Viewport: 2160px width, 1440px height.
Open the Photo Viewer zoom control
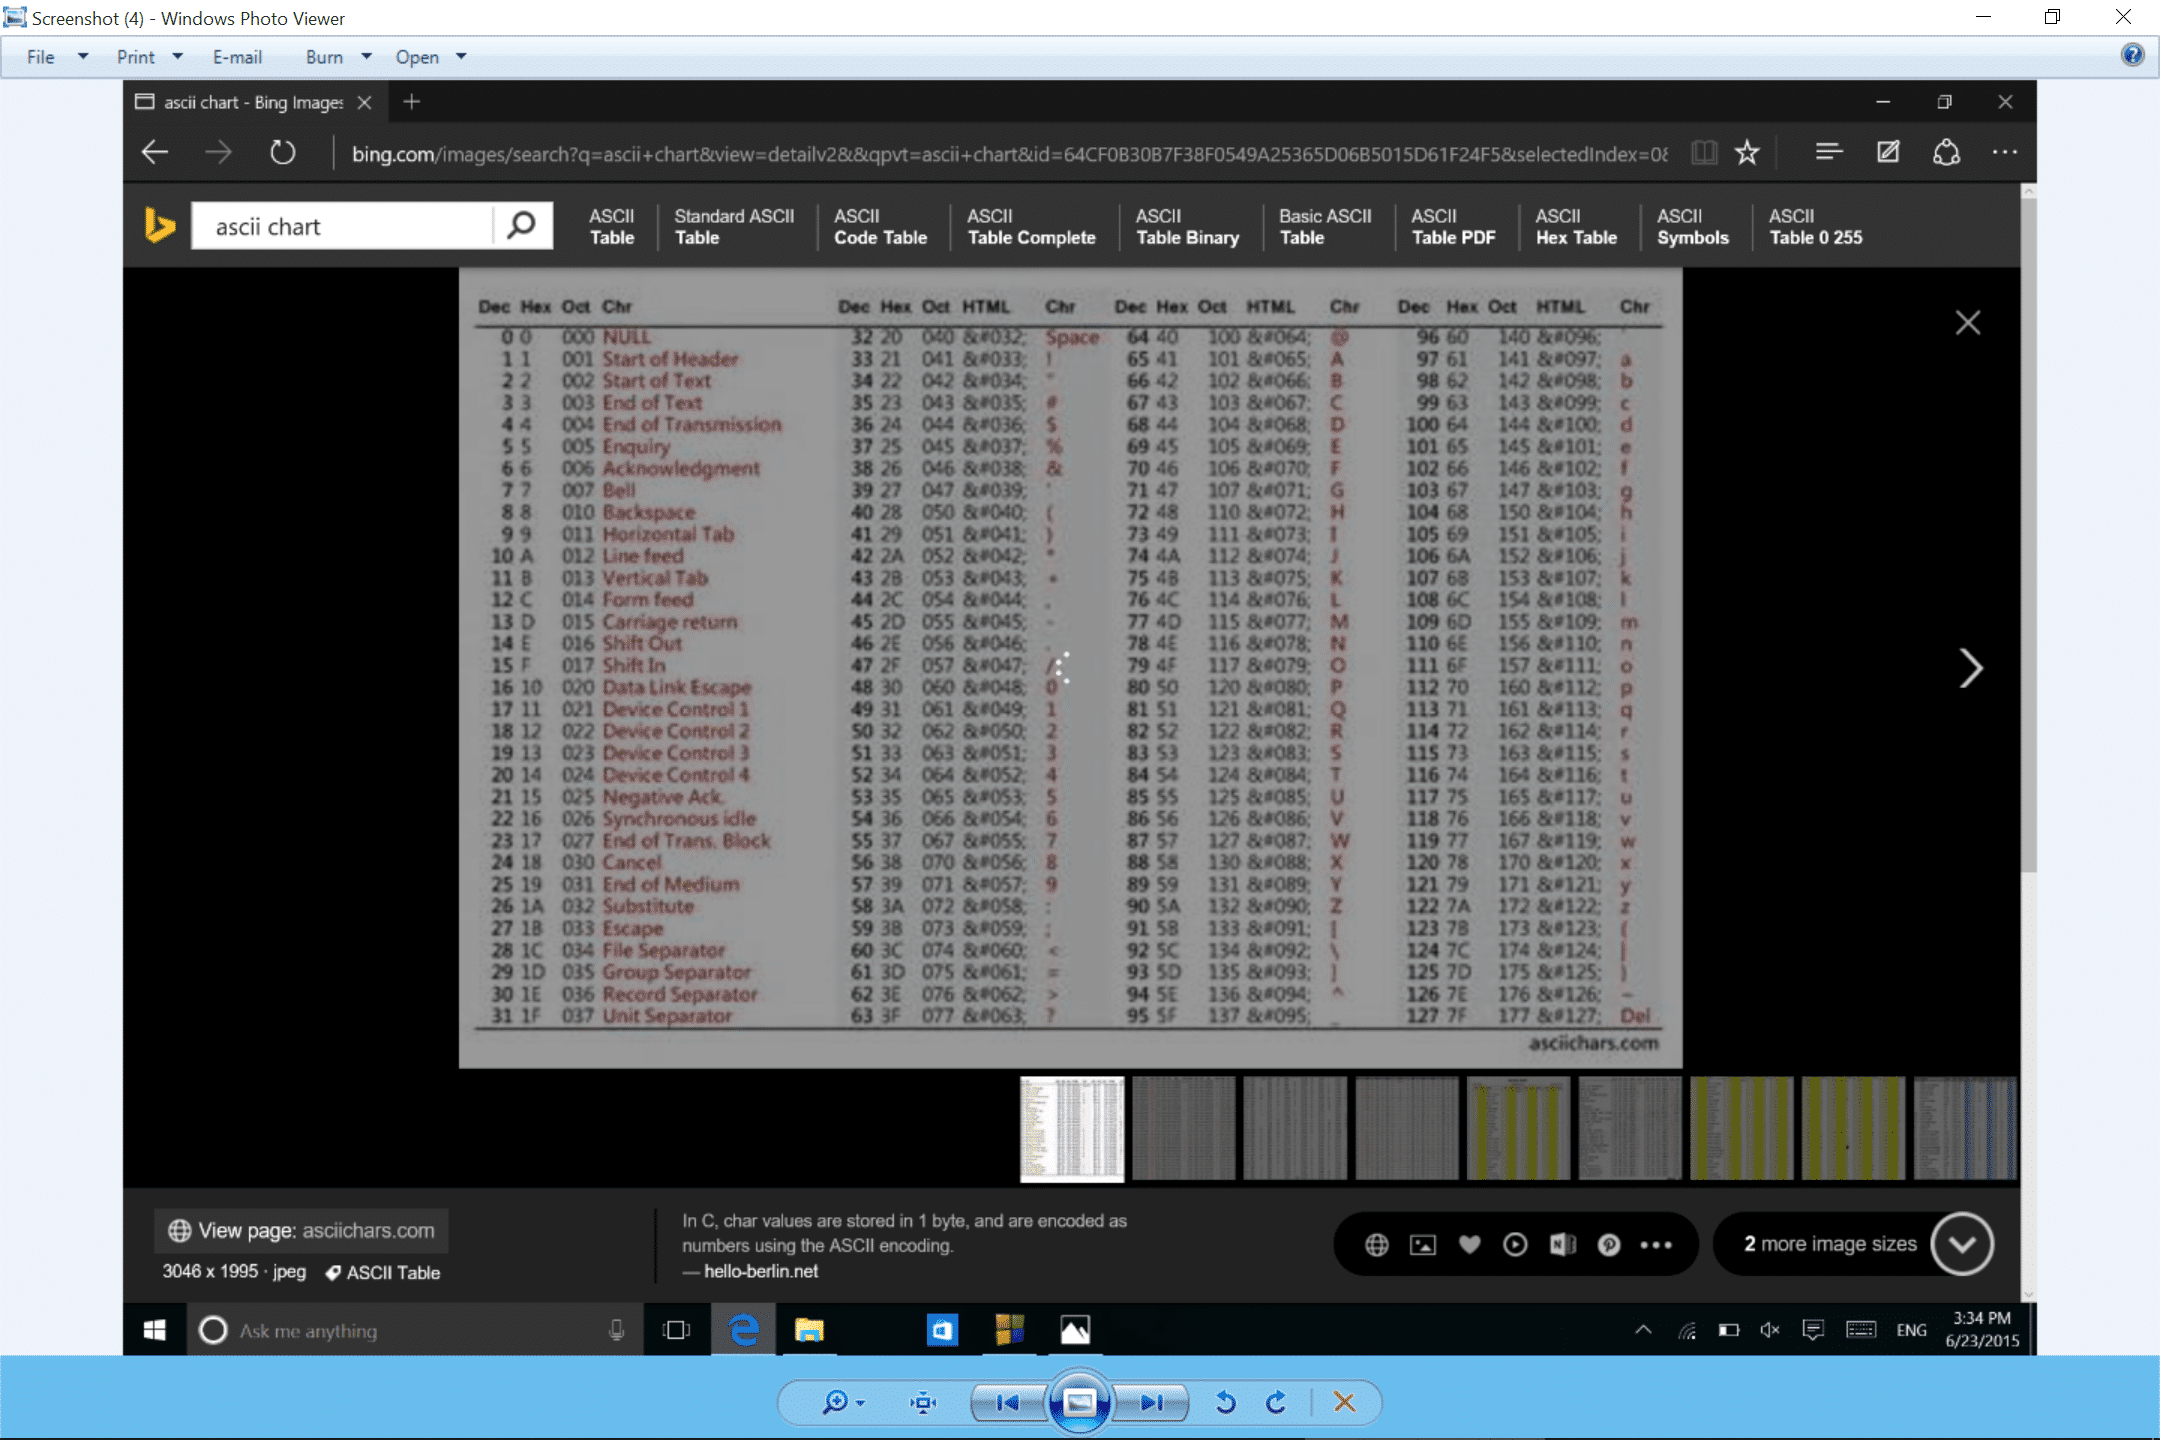[843, 1403]
